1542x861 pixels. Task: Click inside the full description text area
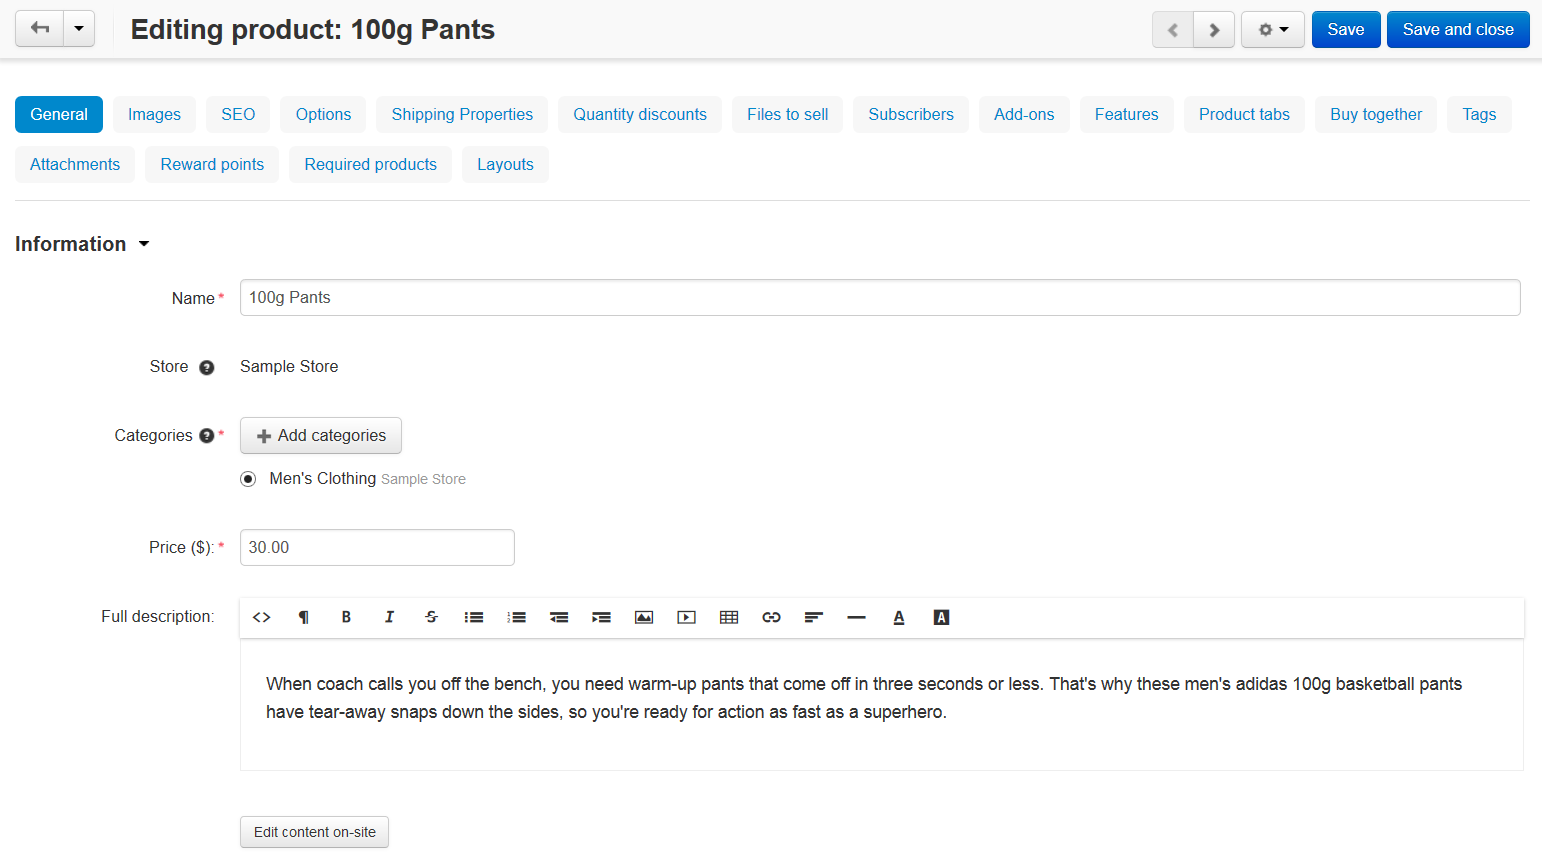[x=881, y=705]
